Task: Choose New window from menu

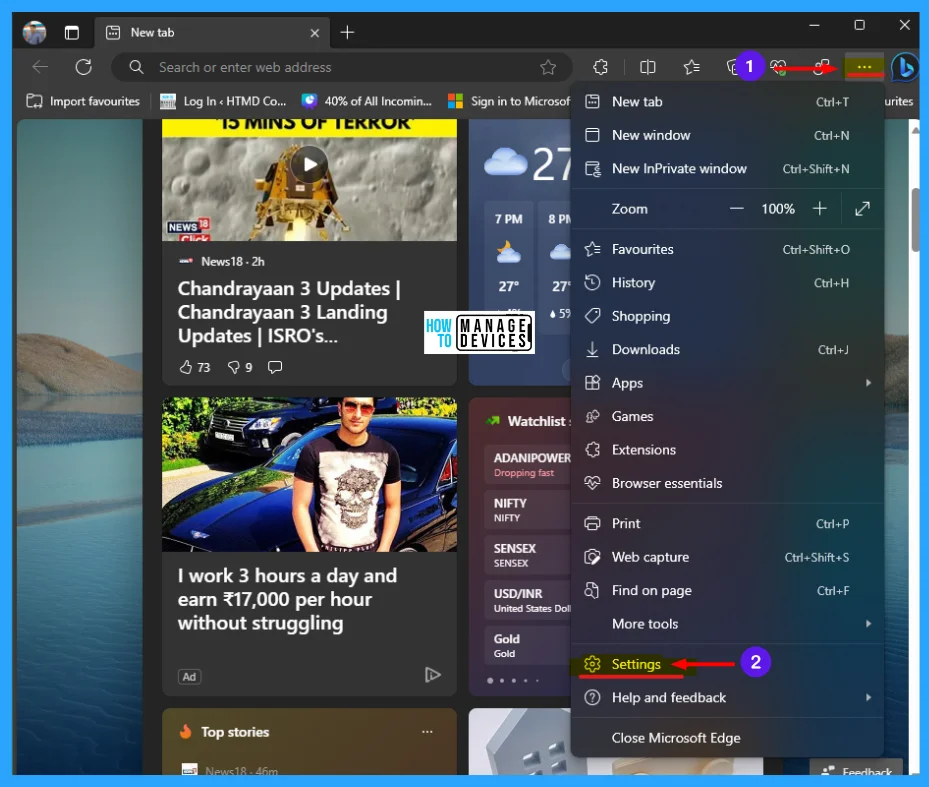Action: (727, 135)
